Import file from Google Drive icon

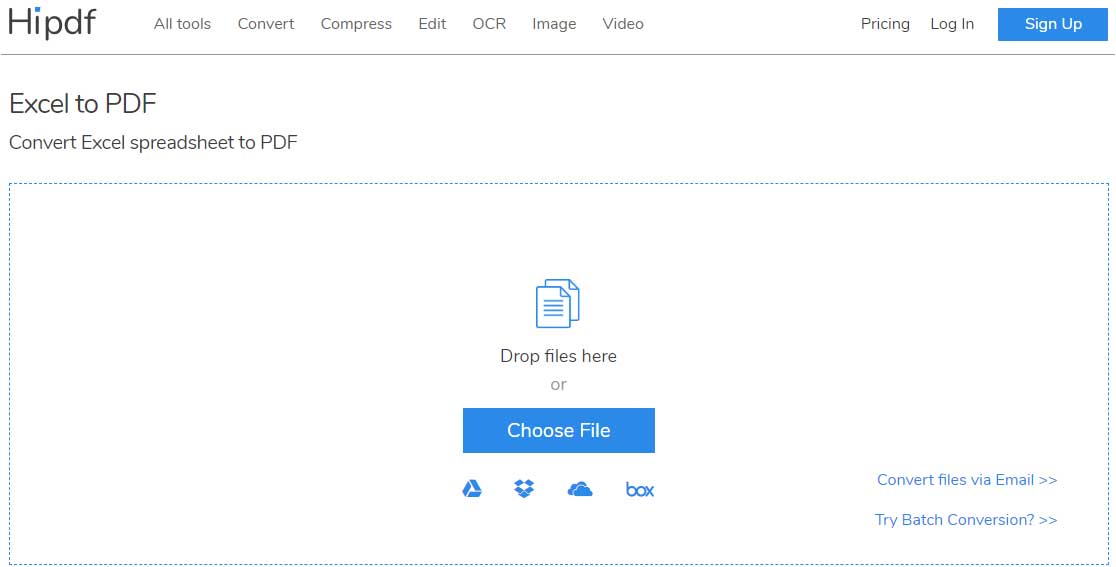tap(472, 489)
